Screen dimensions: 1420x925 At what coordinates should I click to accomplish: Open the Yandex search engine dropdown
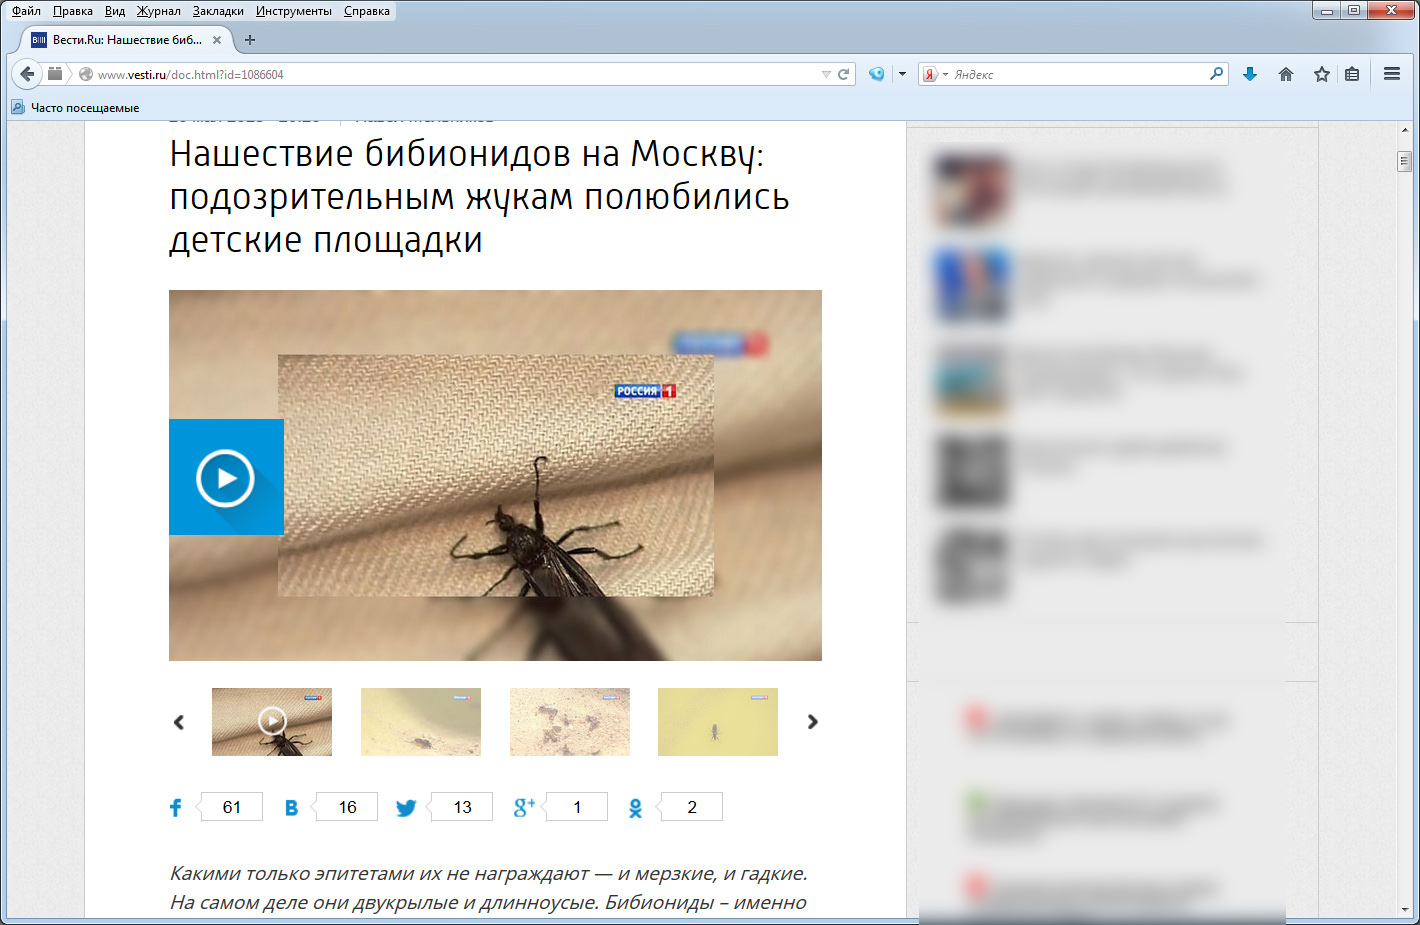[x=934, y=74]
